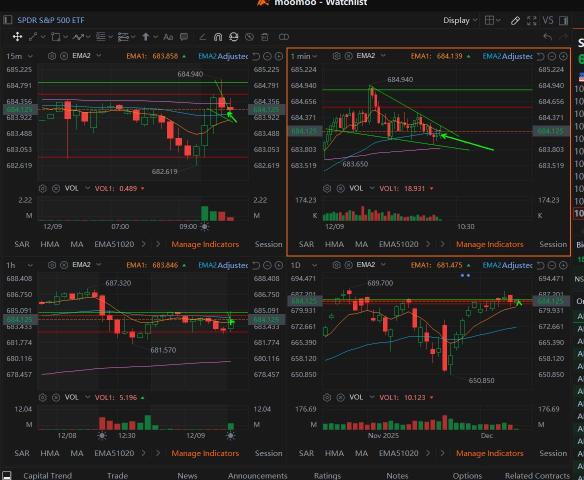Viewport: 584px width, 480px height.
Task: Click the 12/08 session sun marker on 1h chart
Action: point(102,435)
